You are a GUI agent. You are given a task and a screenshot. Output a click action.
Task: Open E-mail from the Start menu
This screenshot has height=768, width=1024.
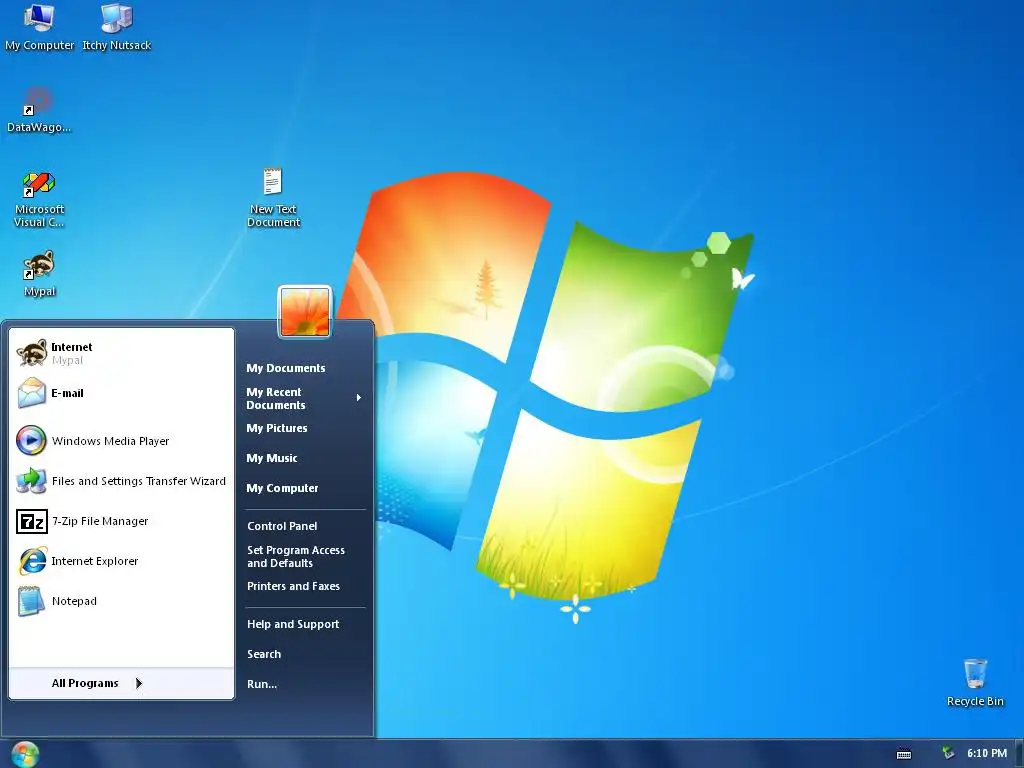click(121, 393)
